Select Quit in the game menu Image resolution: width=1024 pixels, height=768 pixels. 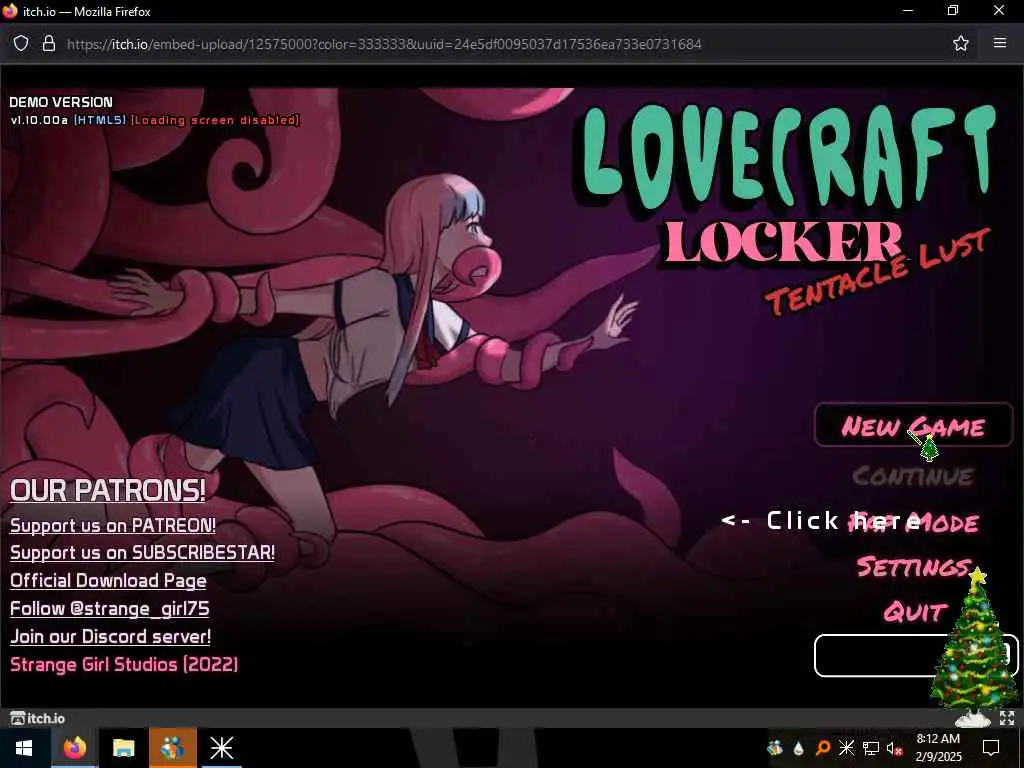coord(914,612)
